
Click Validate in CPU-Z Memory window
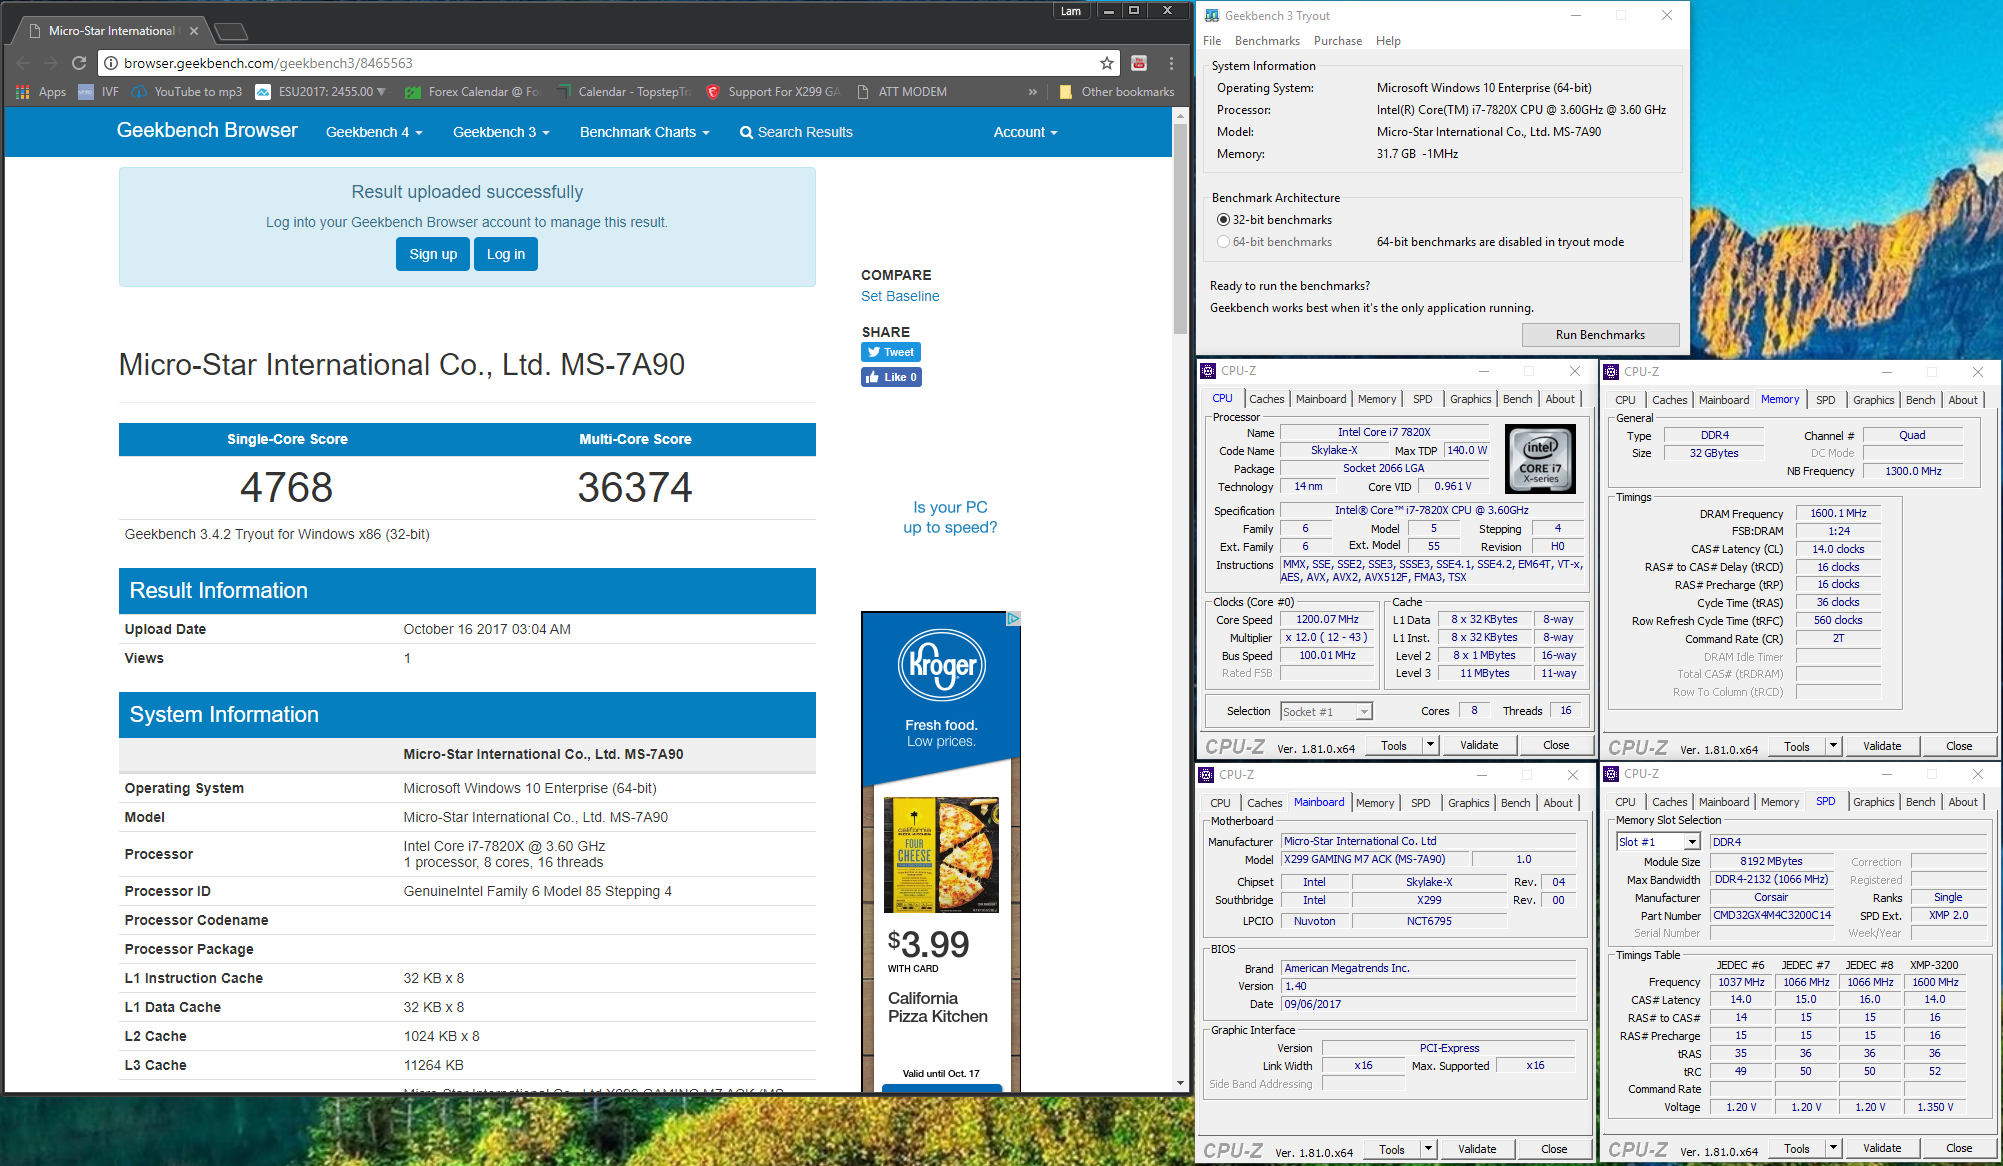click(1882, 746)
